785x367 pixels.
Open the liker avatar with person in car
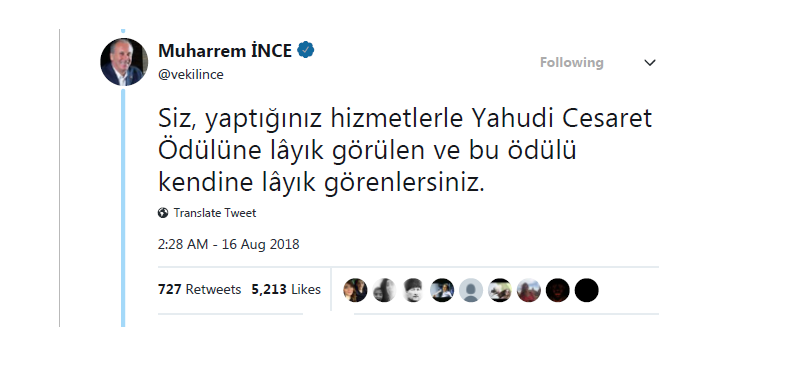(442, 290)
